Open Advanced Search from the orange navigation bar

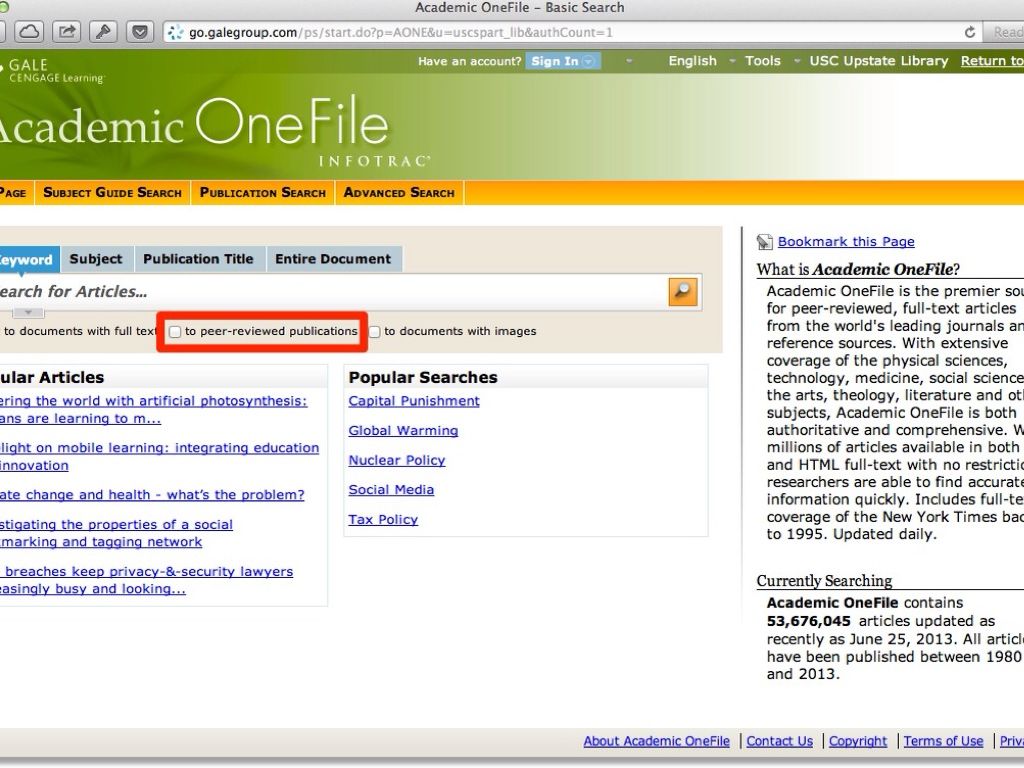click(x=399, y=193)
